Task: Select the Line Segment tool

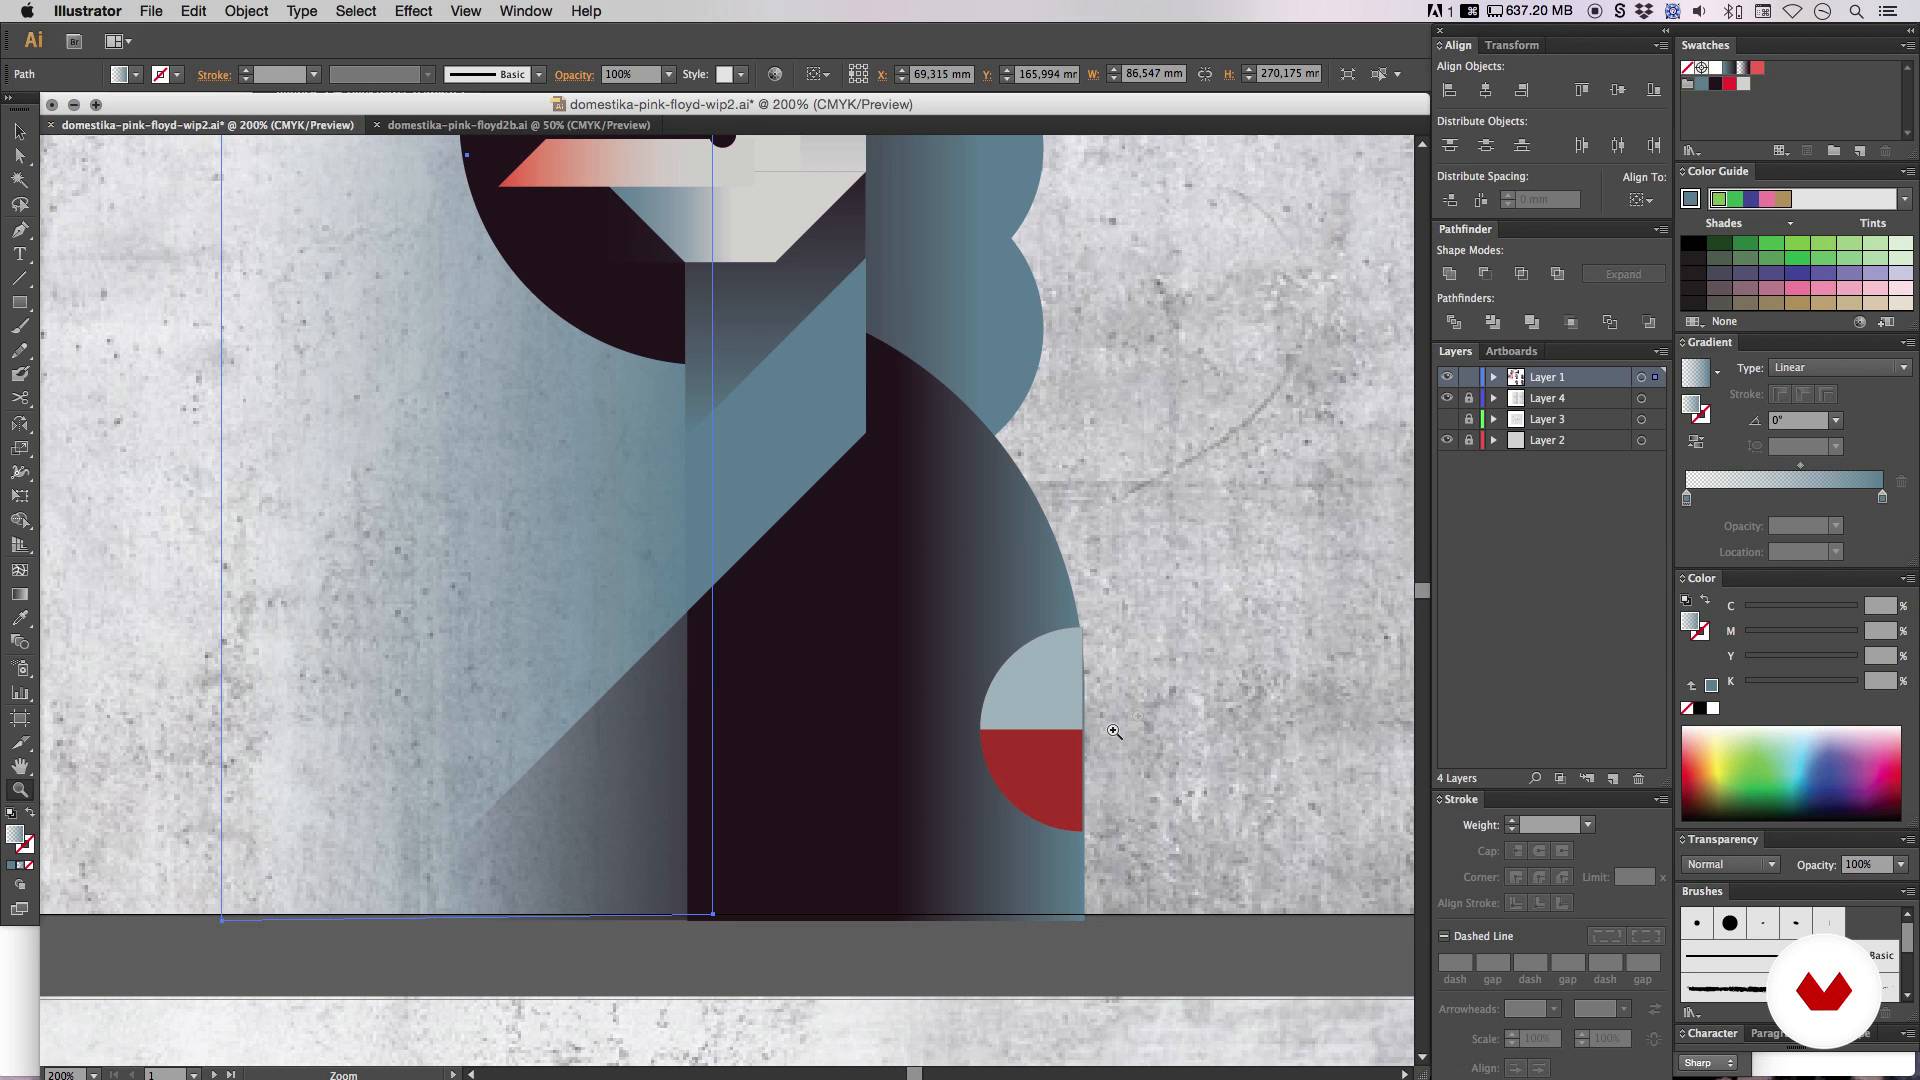Action: click(x=19, y=278)
